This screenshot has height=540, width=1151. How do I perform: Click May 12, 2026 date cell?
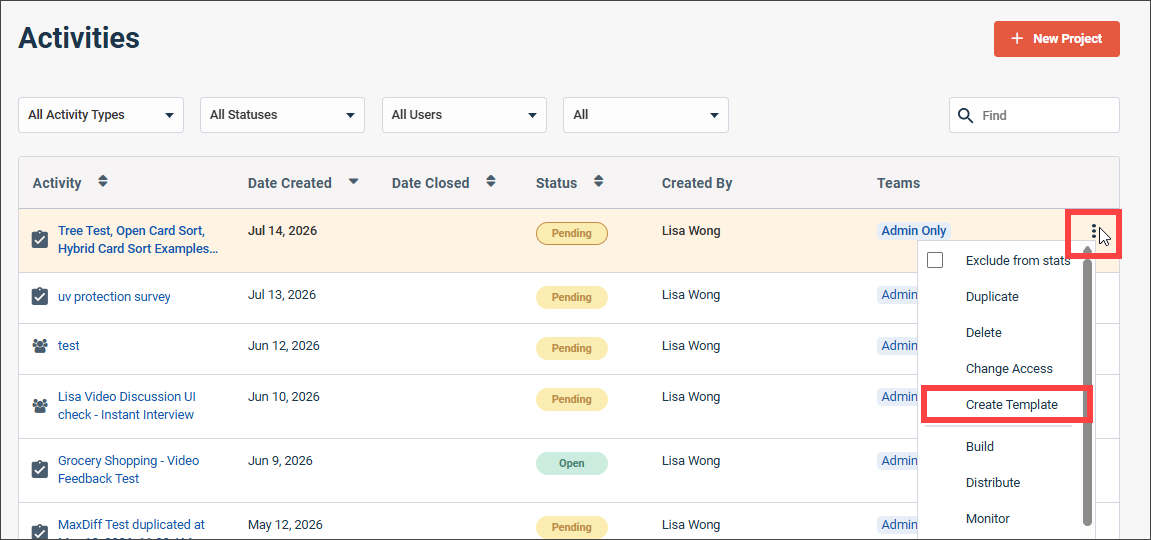click(x=285, y=525)
